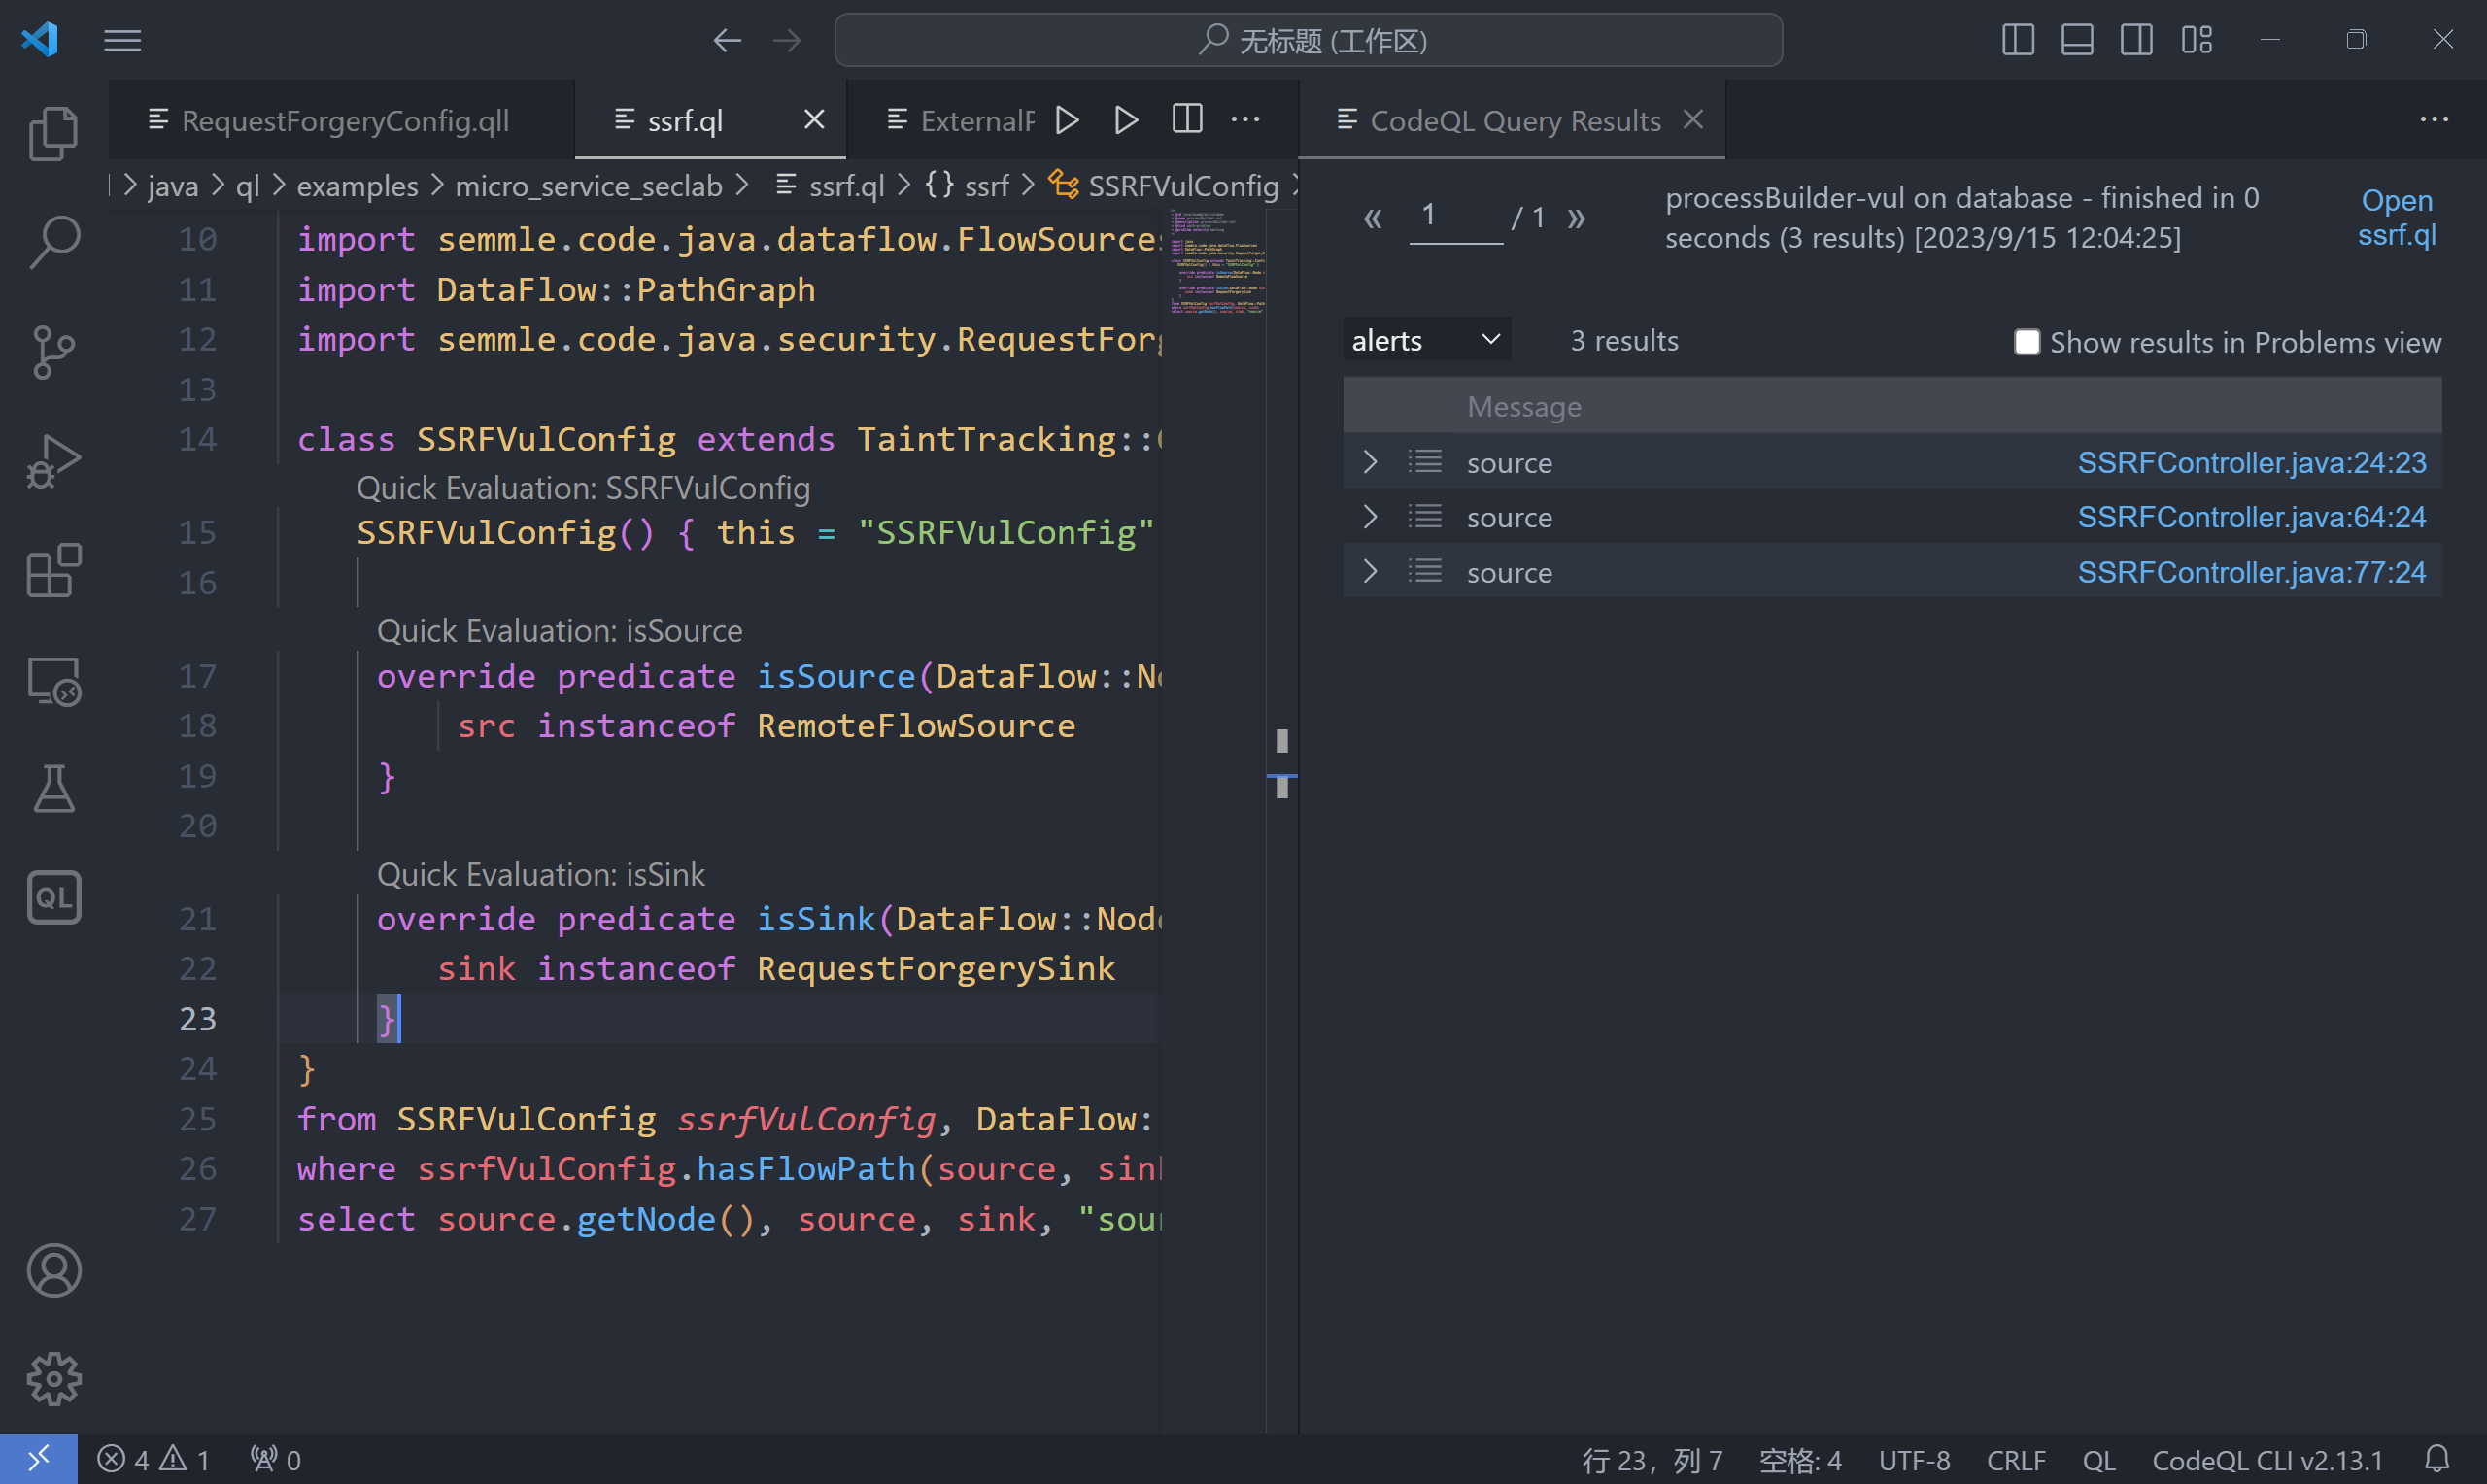The height and width of the screenshot is (1484, 2487).
Task: Open the ssrf.ql link
Action: (2396, 218)
